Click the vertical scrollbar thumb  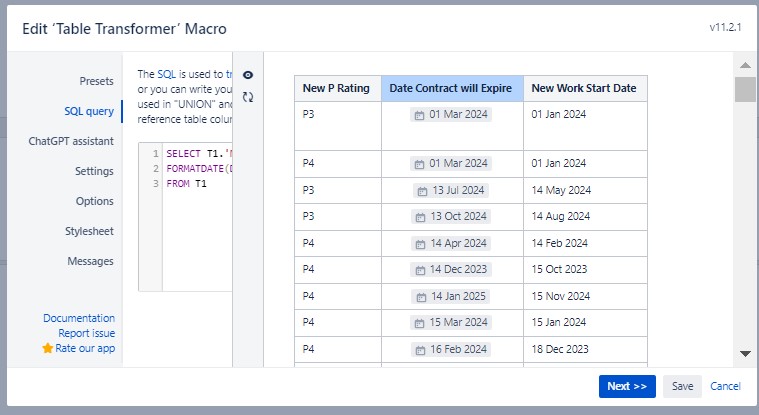tap(745, 90)
